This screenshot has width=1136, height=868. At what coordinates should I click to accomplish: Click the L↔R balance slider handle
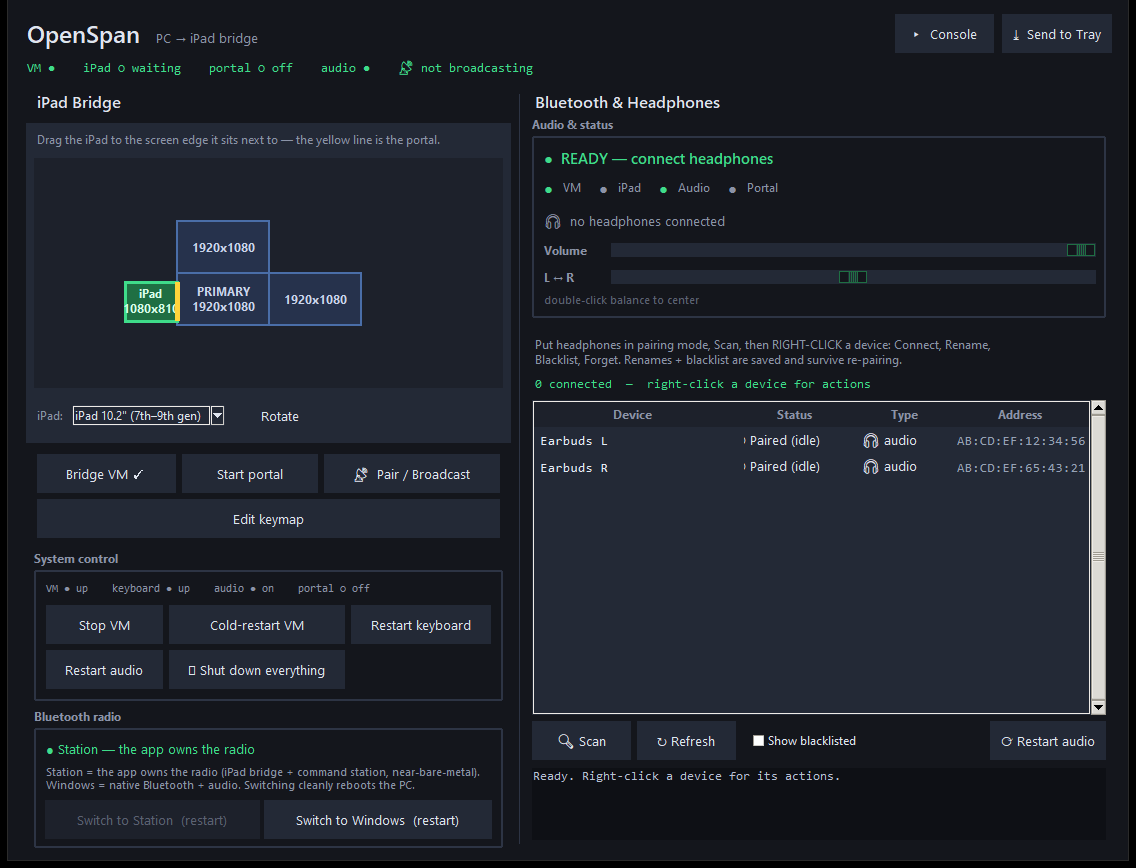(x=853, y=277)
